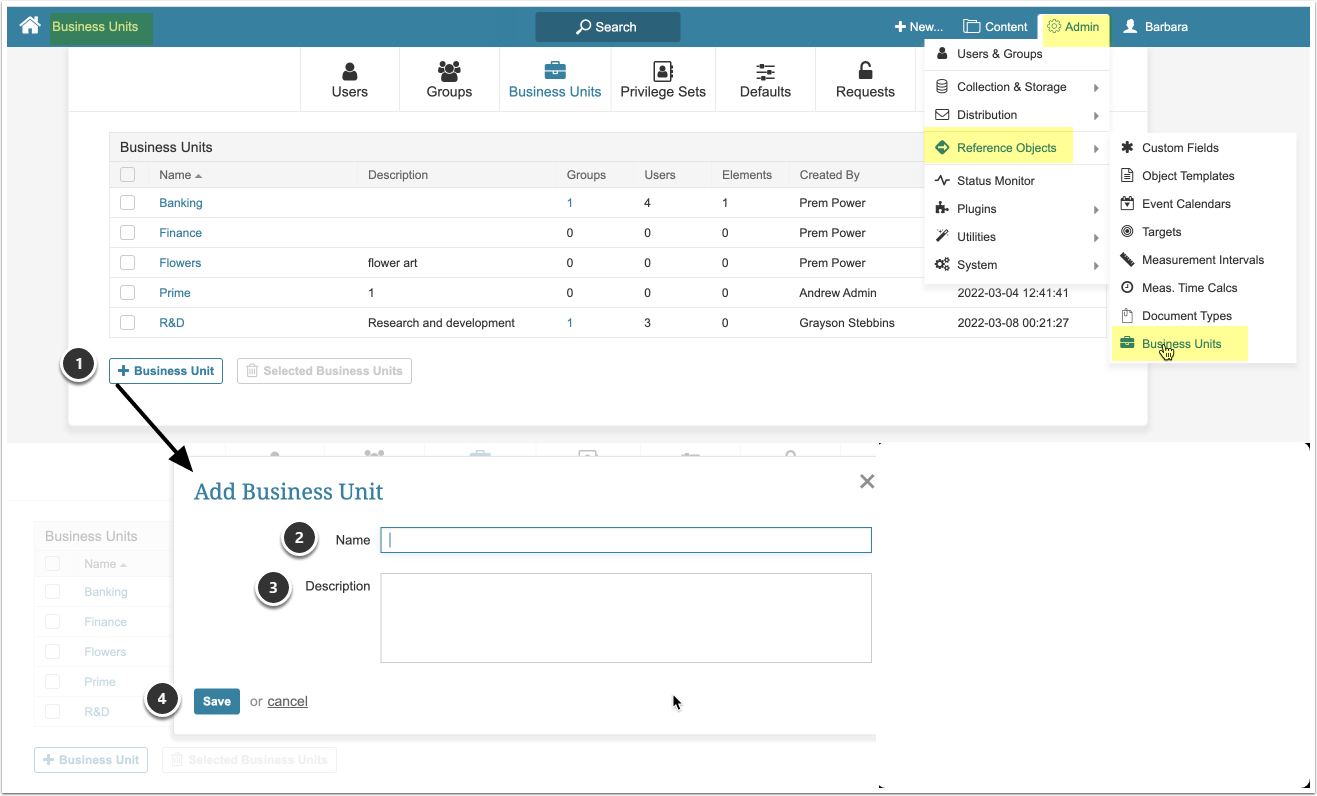Open the Defaults sliders icon tab

[765, 80]
